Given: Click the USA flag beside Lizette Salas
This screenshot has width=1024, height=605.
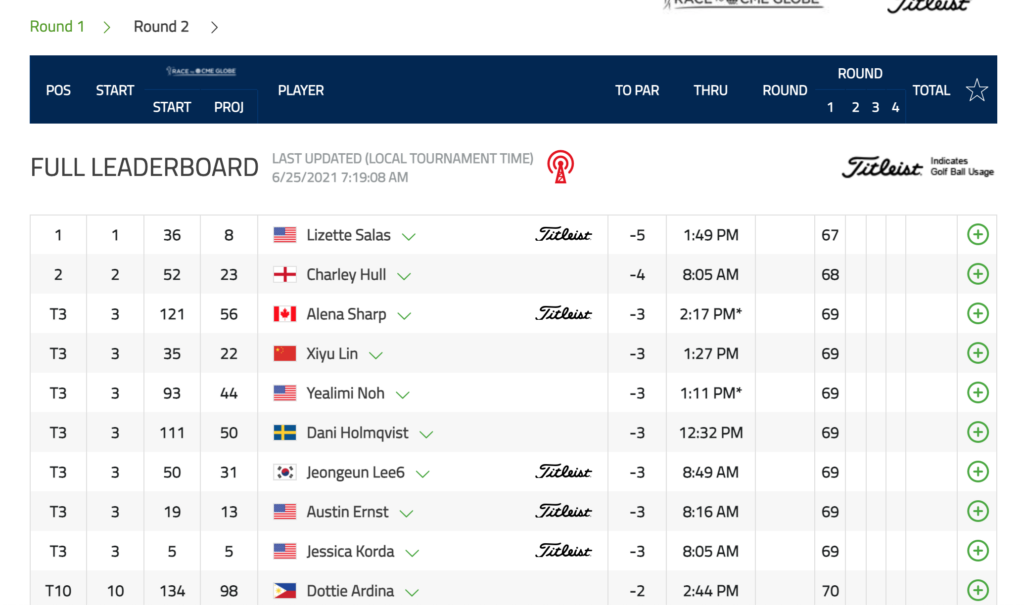Looking at the screenshot, I should 285,235.
